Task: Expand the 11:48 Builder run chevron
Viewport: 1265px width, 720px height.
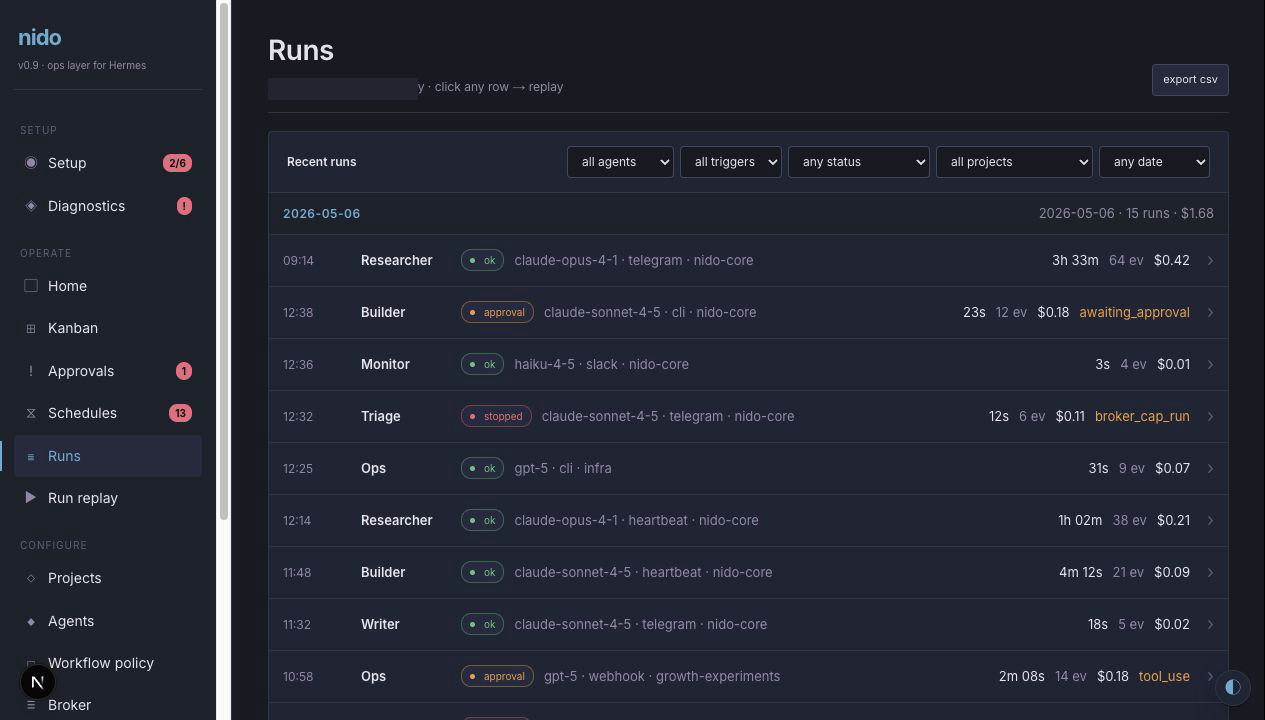Action: 1210,572
